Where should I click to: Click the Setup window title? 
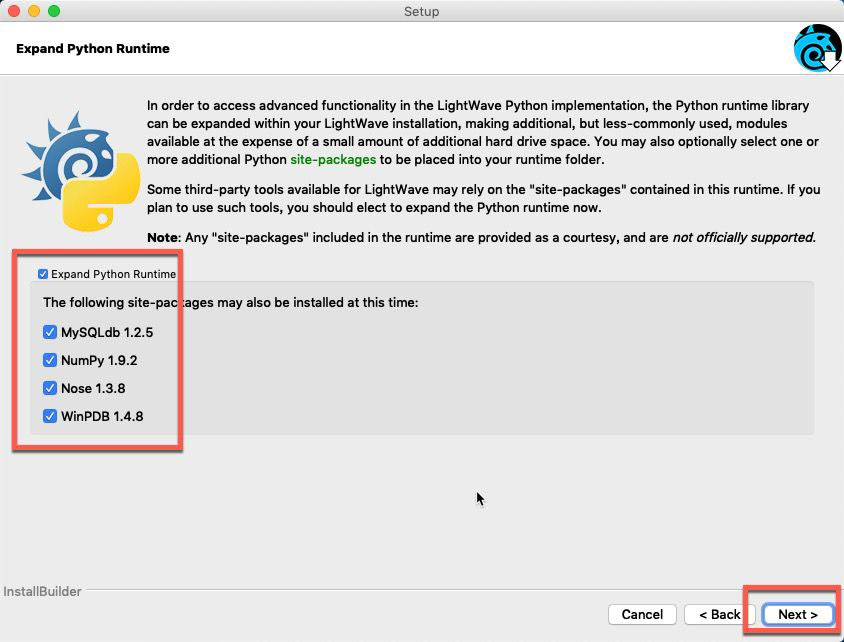(x=421, y=11)
